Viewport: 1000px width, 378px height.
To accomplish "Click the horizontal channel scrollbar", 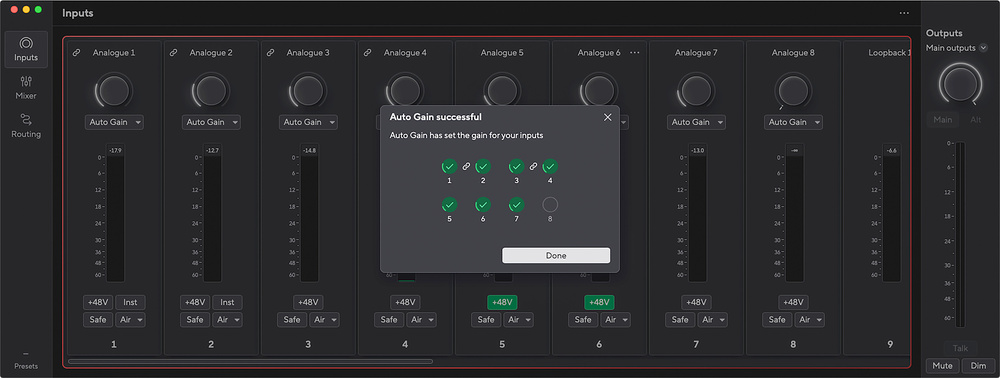I will pos(250,361).
